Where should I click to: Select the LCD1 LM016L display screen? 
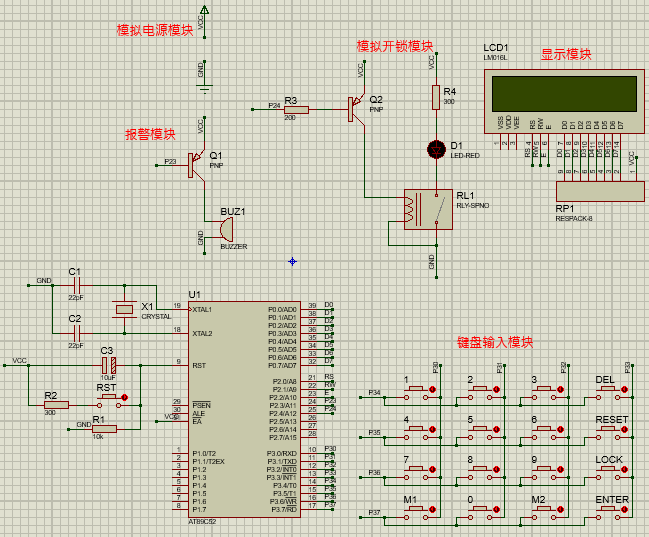(564, 94)
